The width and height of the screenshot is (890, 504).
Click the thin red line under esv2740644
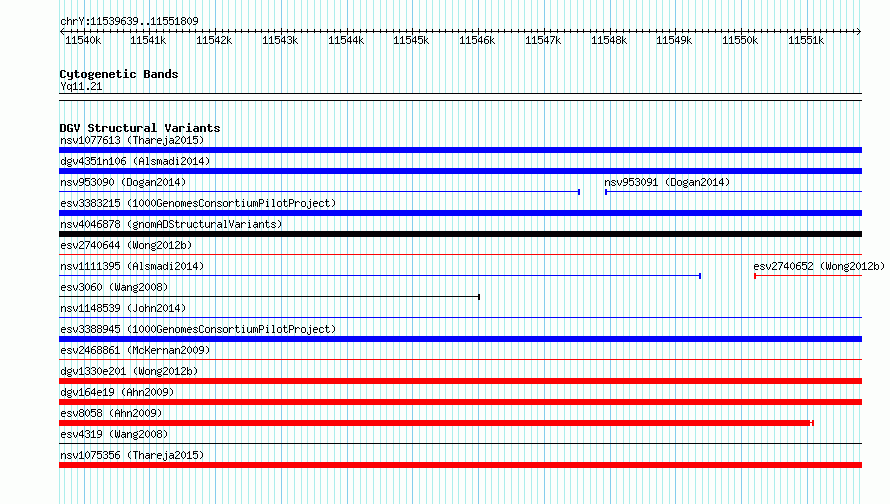[460, 255]
